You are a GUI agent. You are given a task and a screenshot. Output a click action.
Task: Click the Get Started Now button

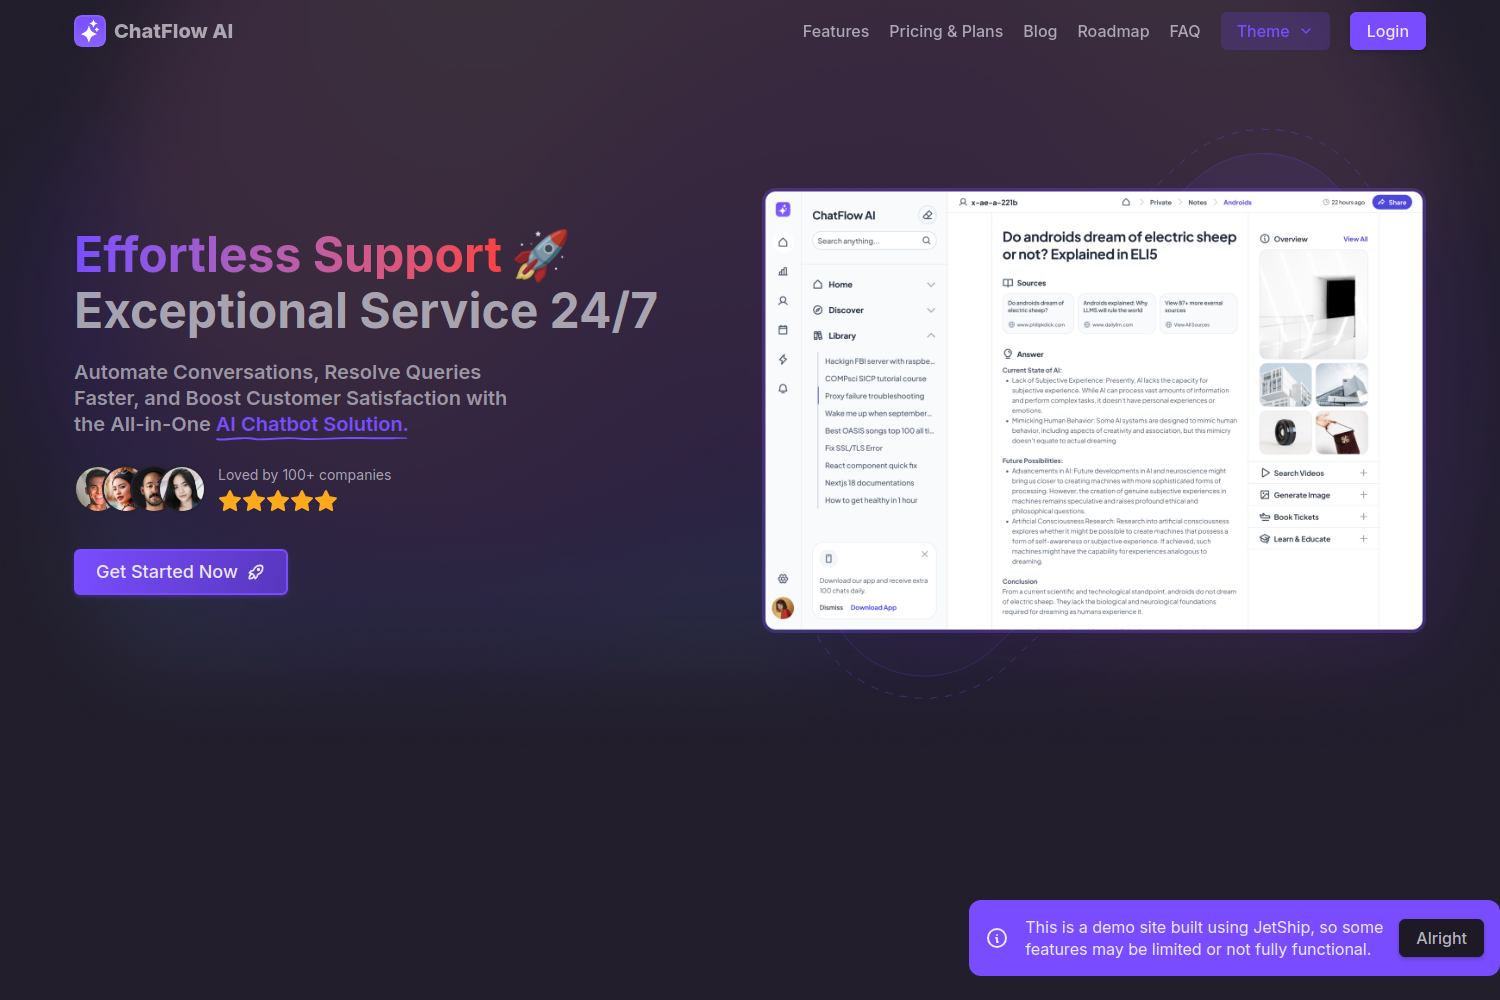pos(180,571)
